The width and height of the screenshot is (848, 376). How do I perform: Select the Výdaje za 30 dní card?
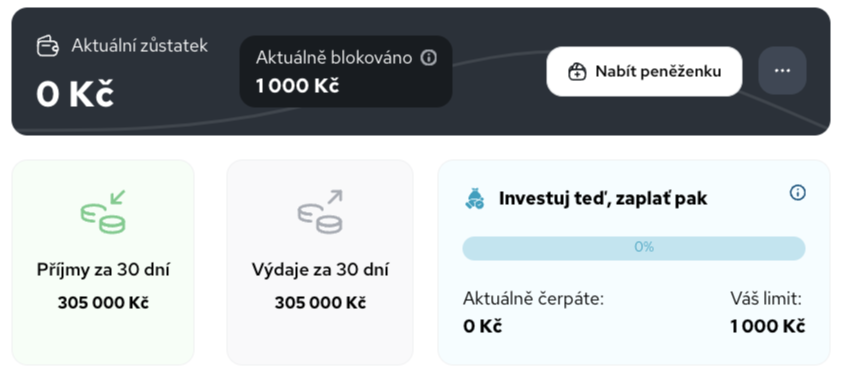coord(320,262)
